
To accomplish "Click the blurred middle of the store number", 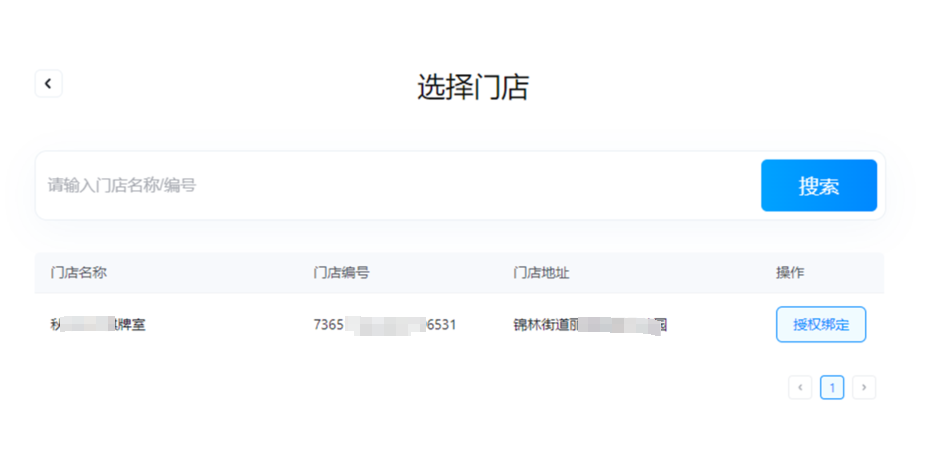I will pos(385,325).
